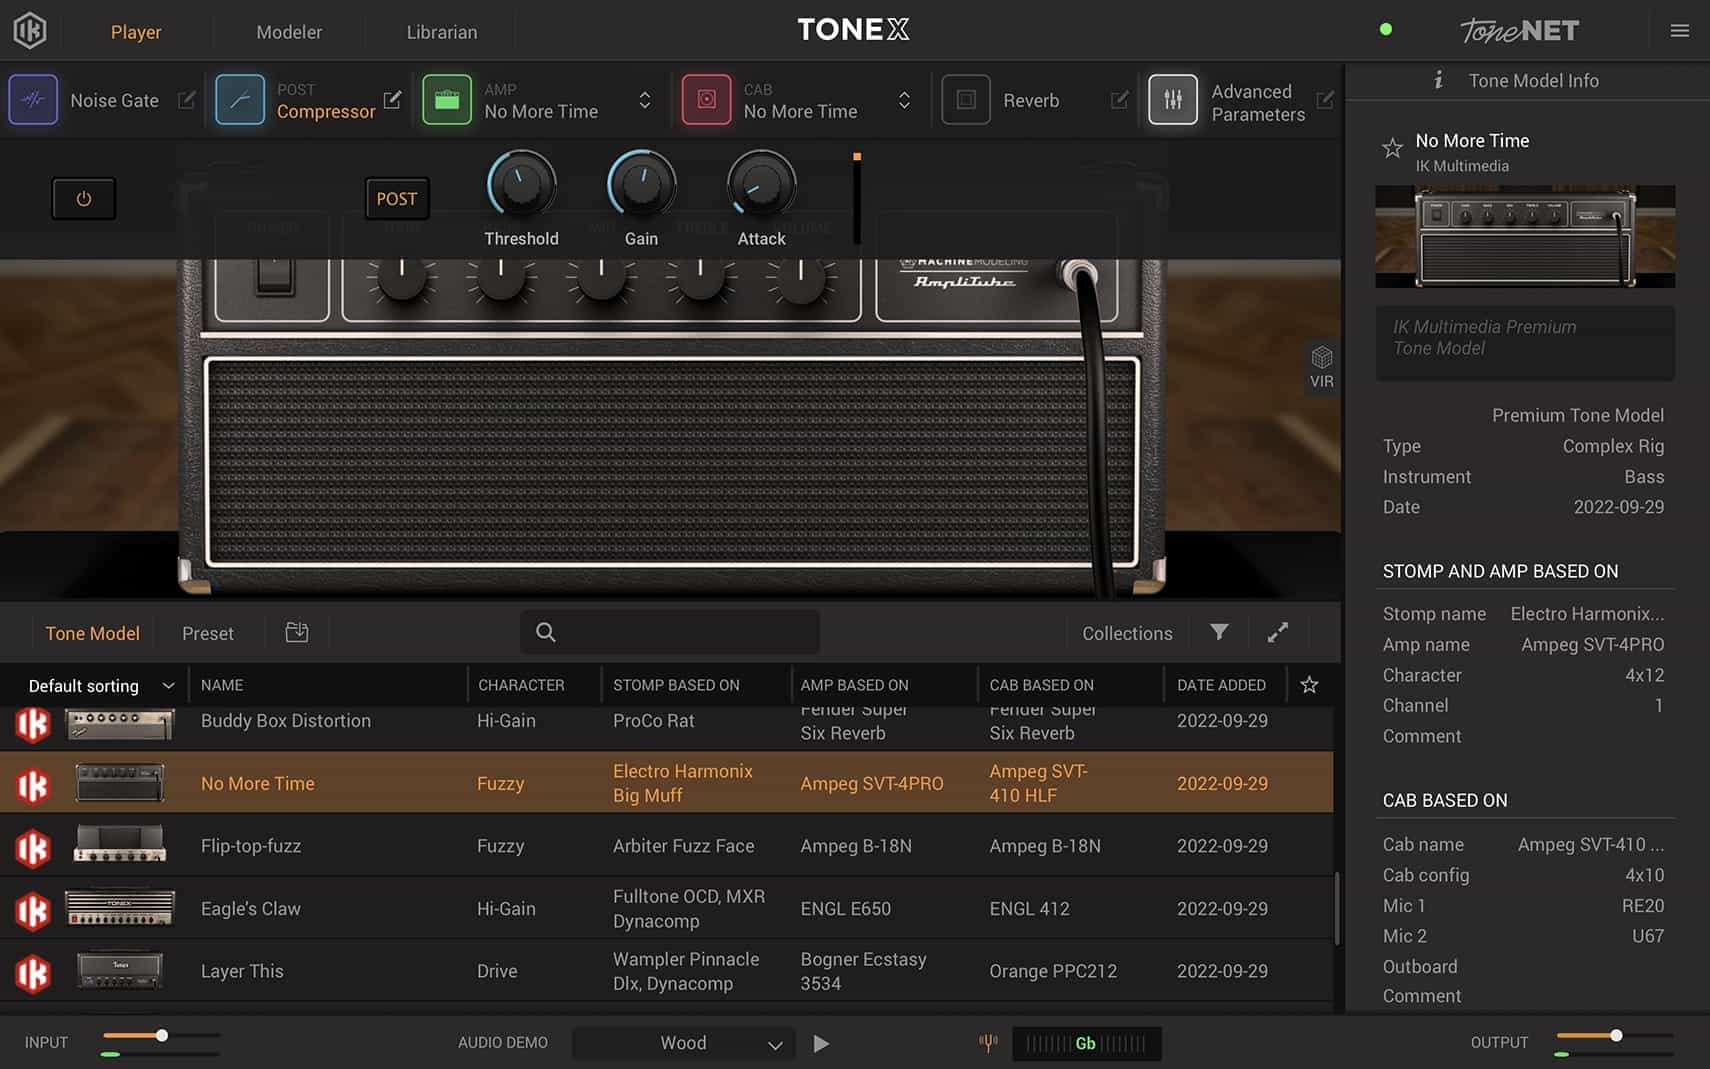Open the Wood audio demo dropdown

[684, 1043]
